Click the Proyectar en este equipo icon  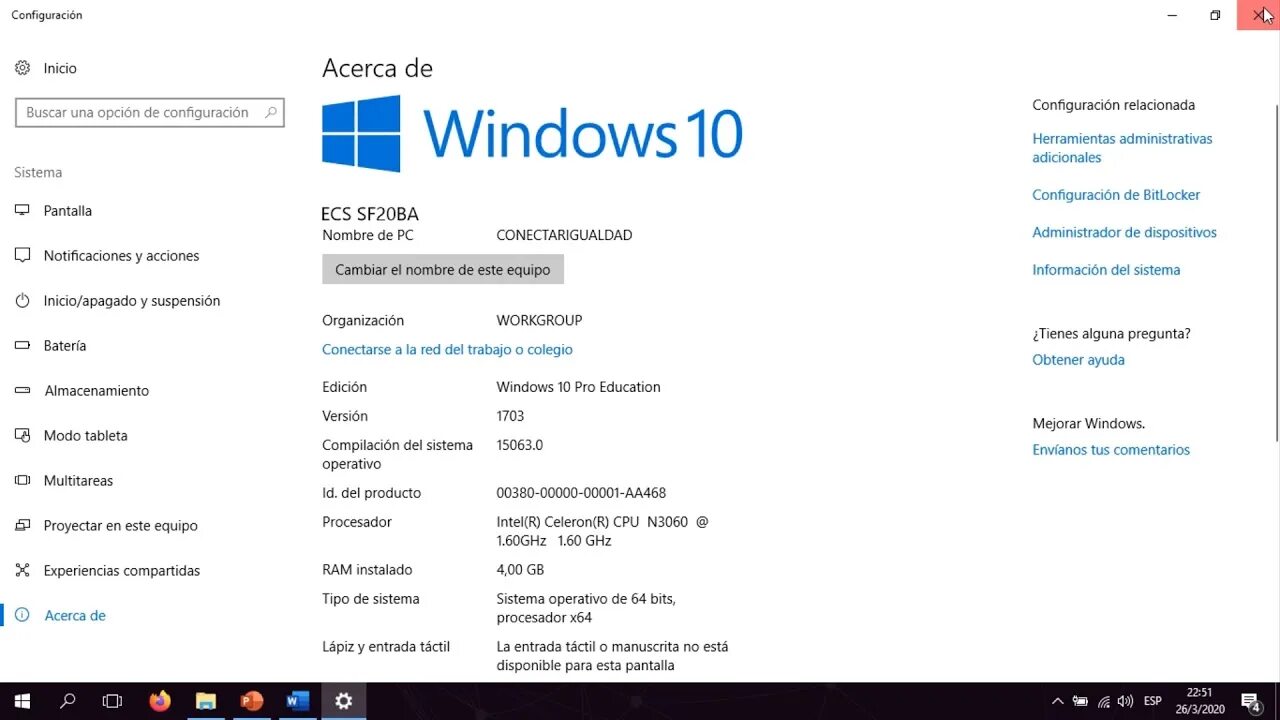[22, 526]
